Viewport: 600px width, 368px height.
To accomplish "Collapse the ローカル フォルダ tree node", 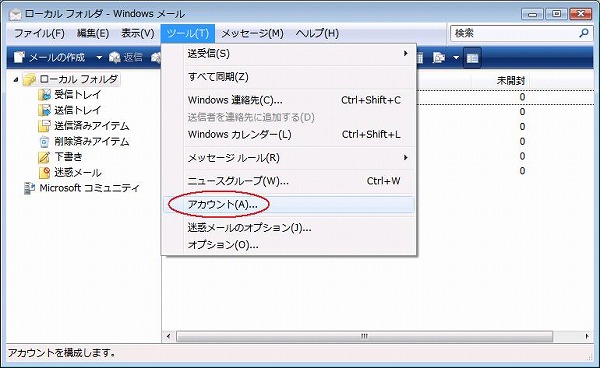I will point(16,80).
